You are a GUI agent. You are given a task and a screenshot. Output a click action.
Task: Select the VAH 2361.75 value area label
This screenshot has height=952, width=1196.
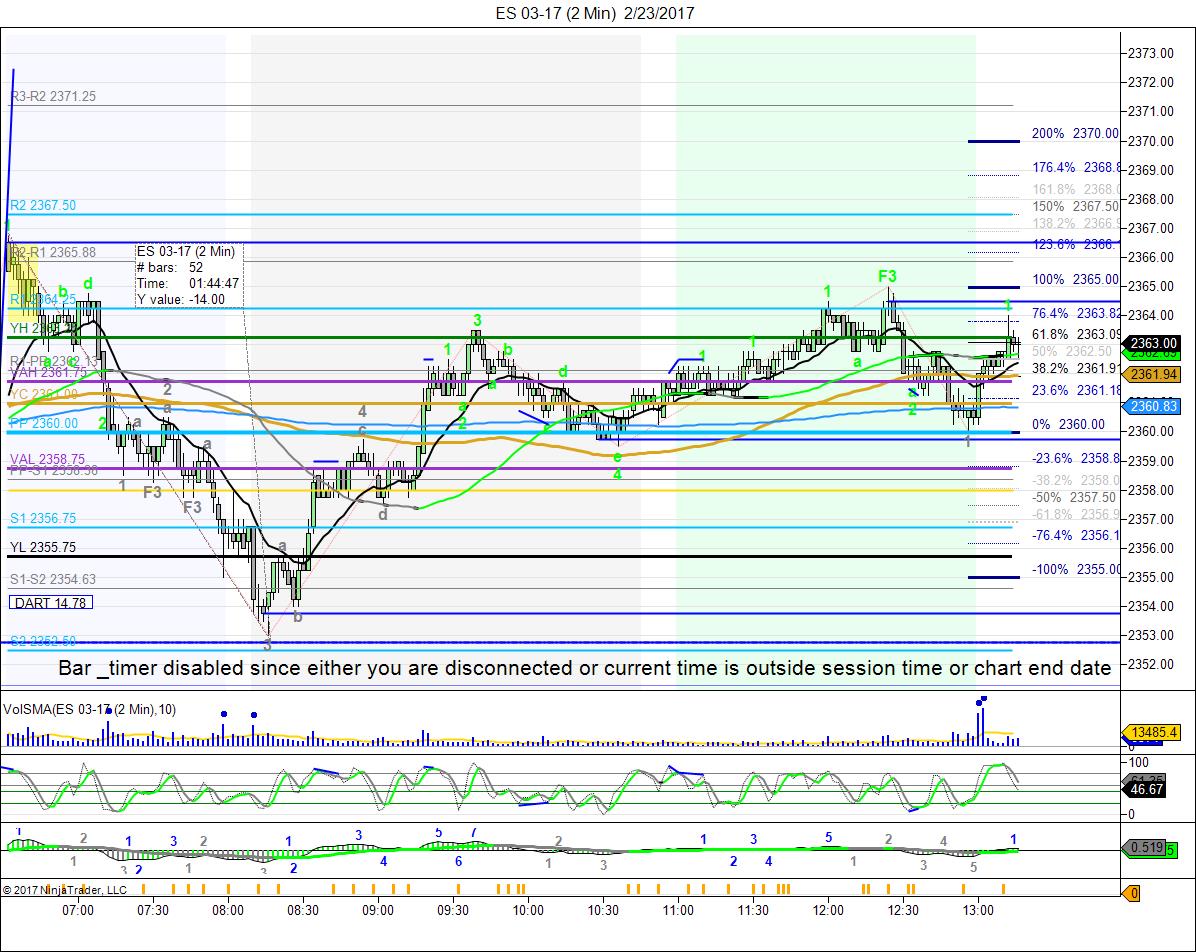point(47,372)
